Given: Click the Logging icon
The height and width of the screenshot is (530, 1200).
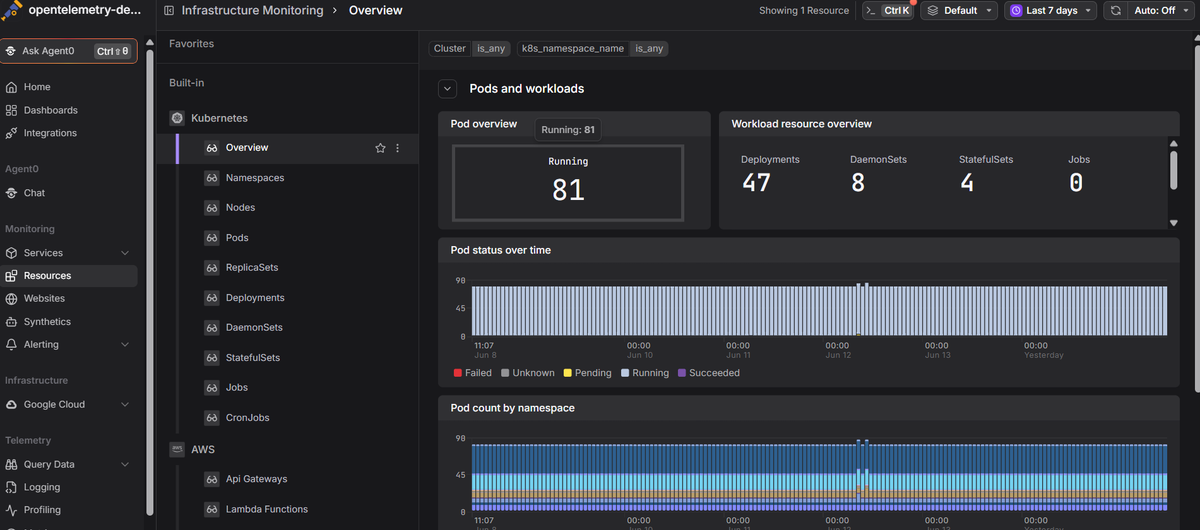Looking at the screenshot, I should 11,487.
